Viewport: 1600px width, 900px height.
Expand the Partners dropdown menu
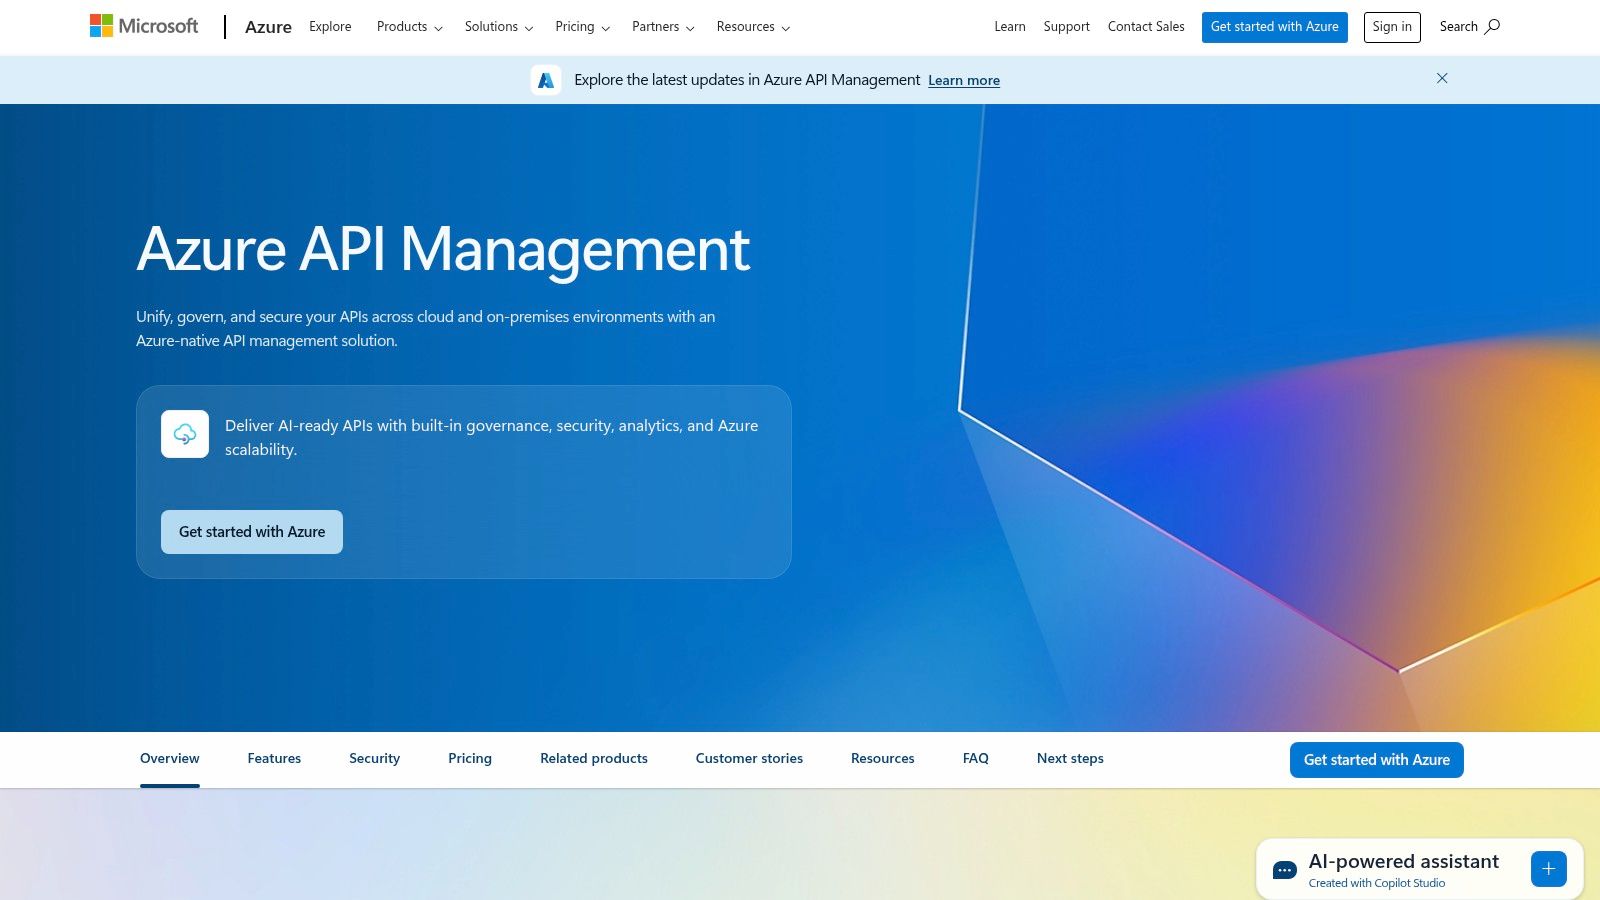tap(663, 27)
